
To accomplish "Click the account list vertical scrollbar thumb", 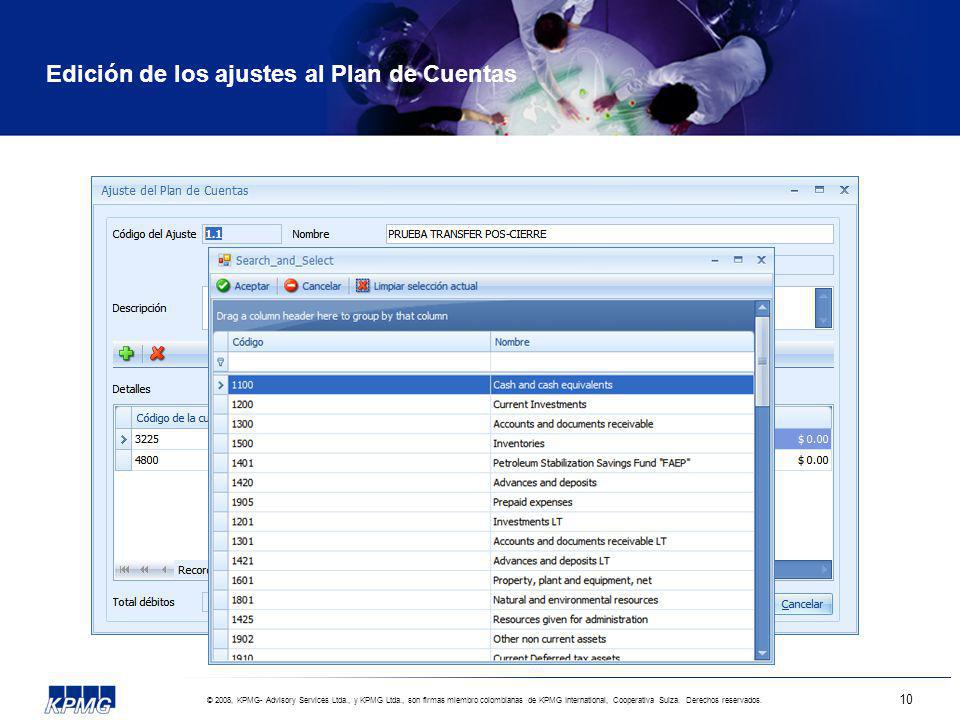I will tap(762, 361).
